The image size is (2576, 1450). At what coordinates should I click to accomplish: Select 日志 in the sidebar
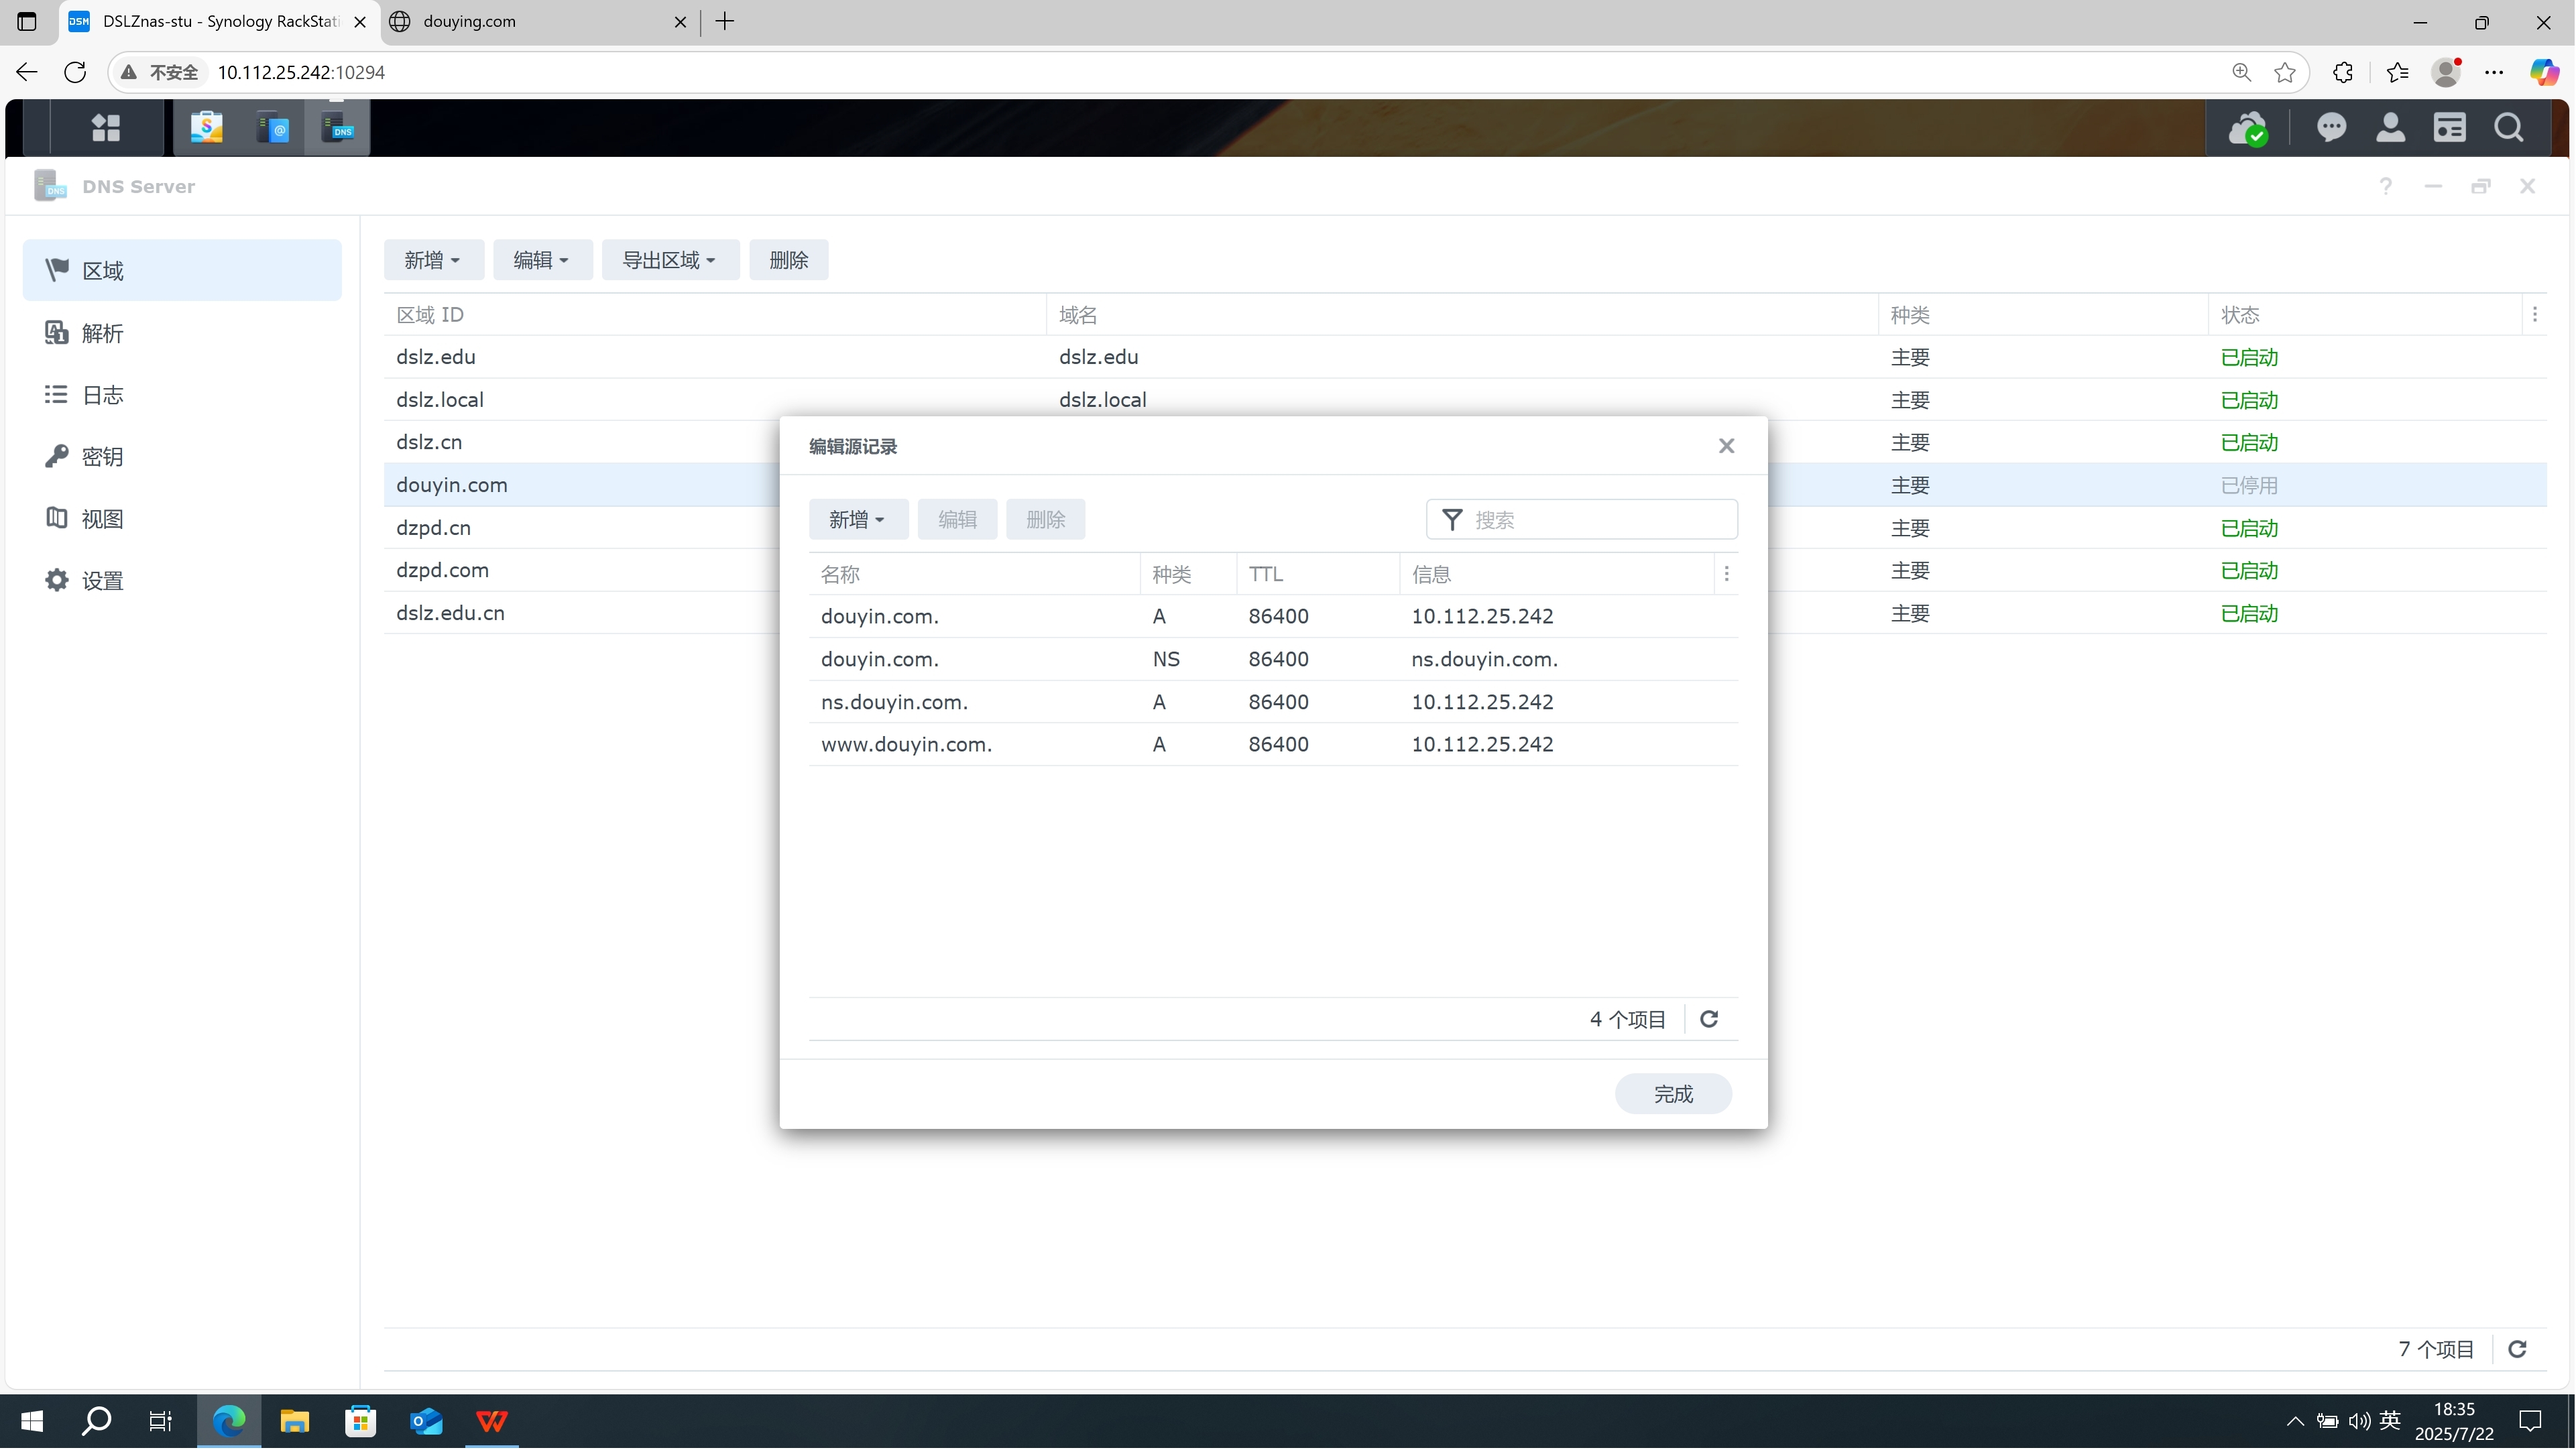(182, 394)
